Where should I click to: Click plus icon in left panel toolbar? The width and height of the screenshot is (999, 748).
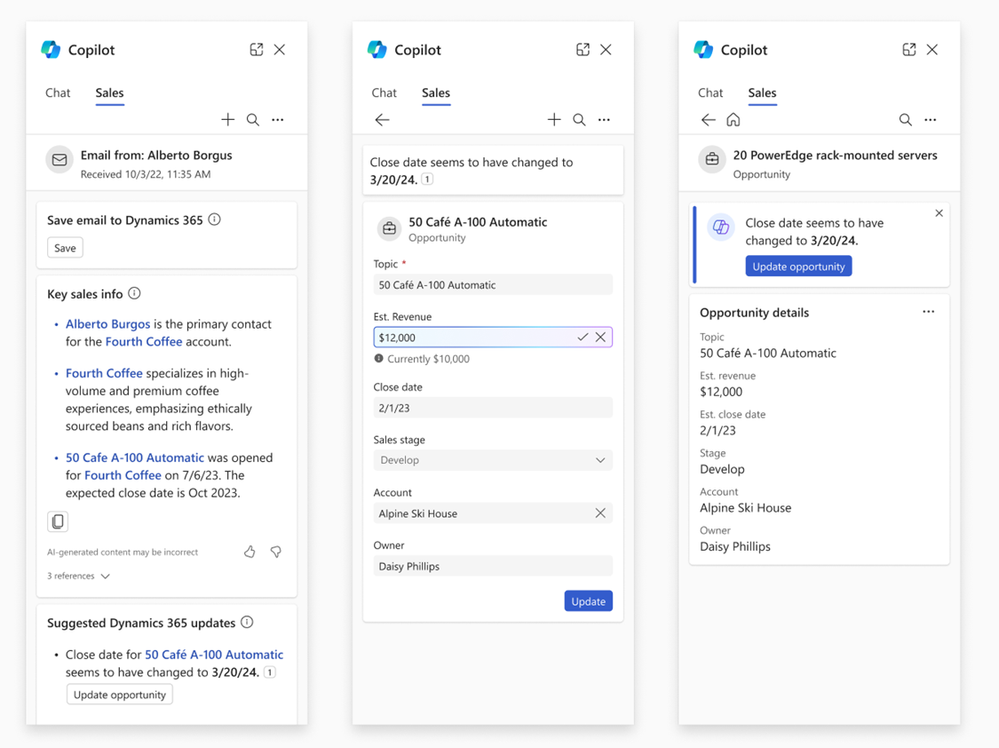coord(227,120)
